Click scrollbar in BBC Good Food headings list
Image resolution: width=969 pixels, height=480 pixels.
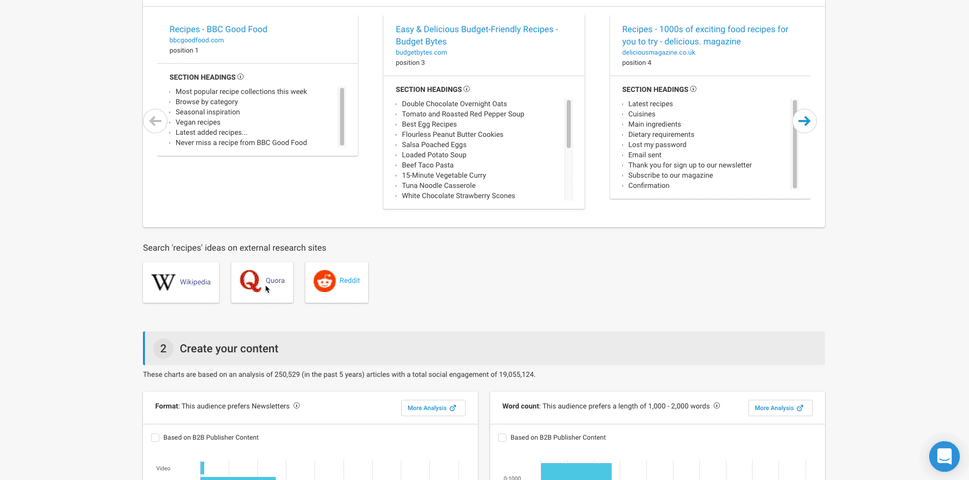pyautogui.click(x=342, y=116)
